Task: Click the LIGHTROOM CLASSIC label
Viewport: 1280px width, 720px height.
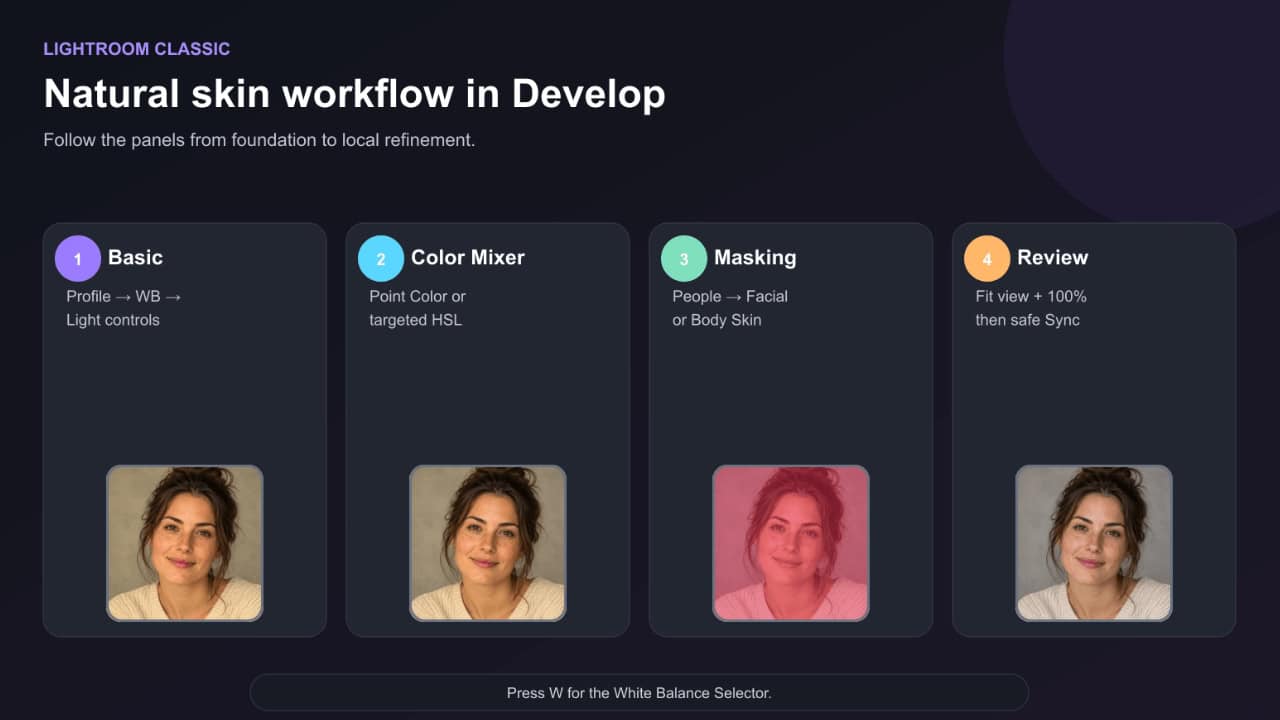Action: (x=137, y=49)
